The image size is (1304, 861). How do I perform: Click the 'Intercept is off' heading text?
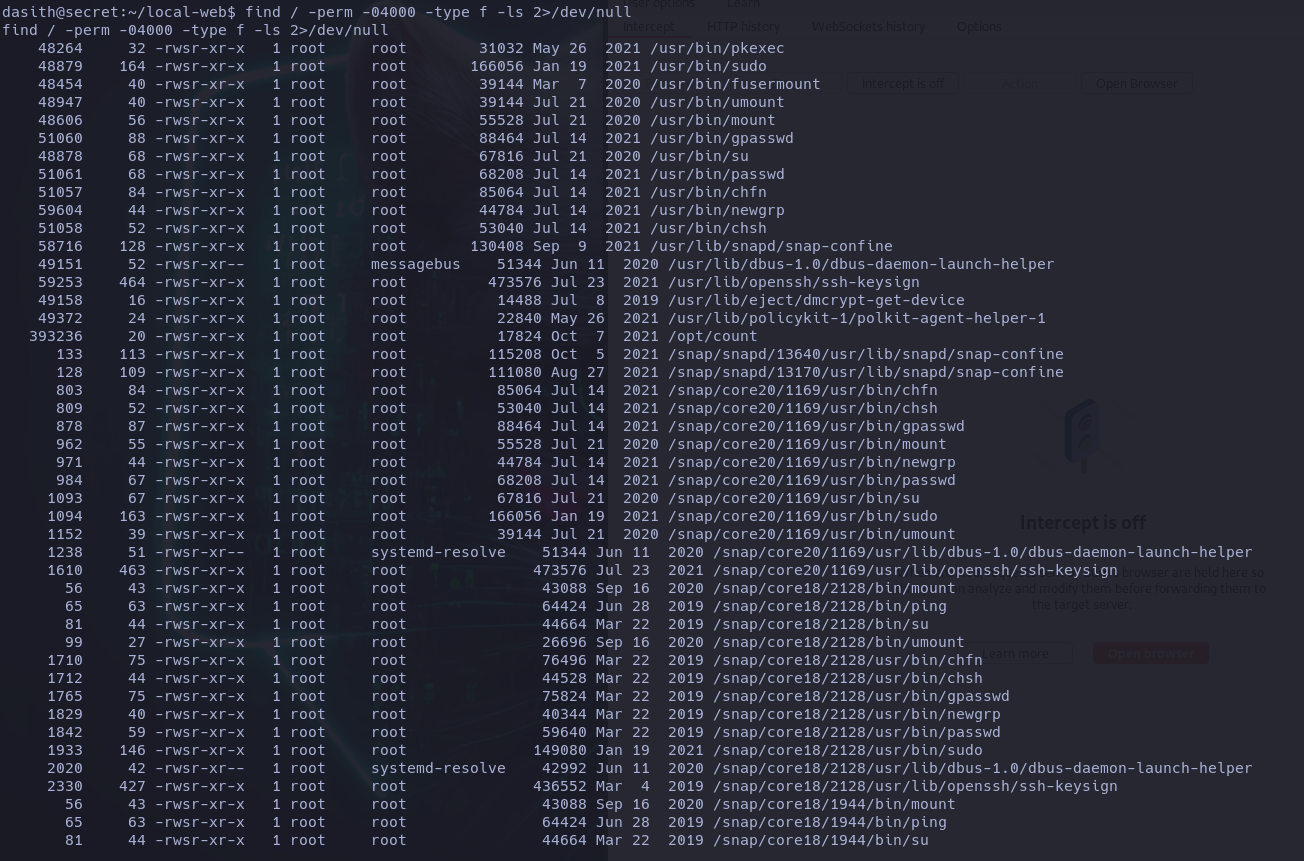tap(1082, 522)
